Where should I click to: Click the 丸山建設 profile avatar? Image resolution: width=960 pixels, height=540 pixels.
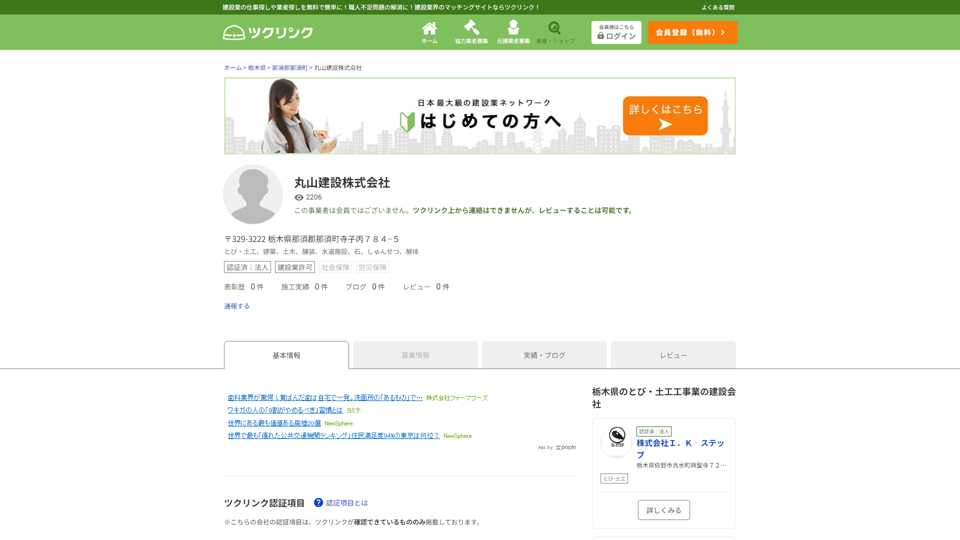coord(253,194)
